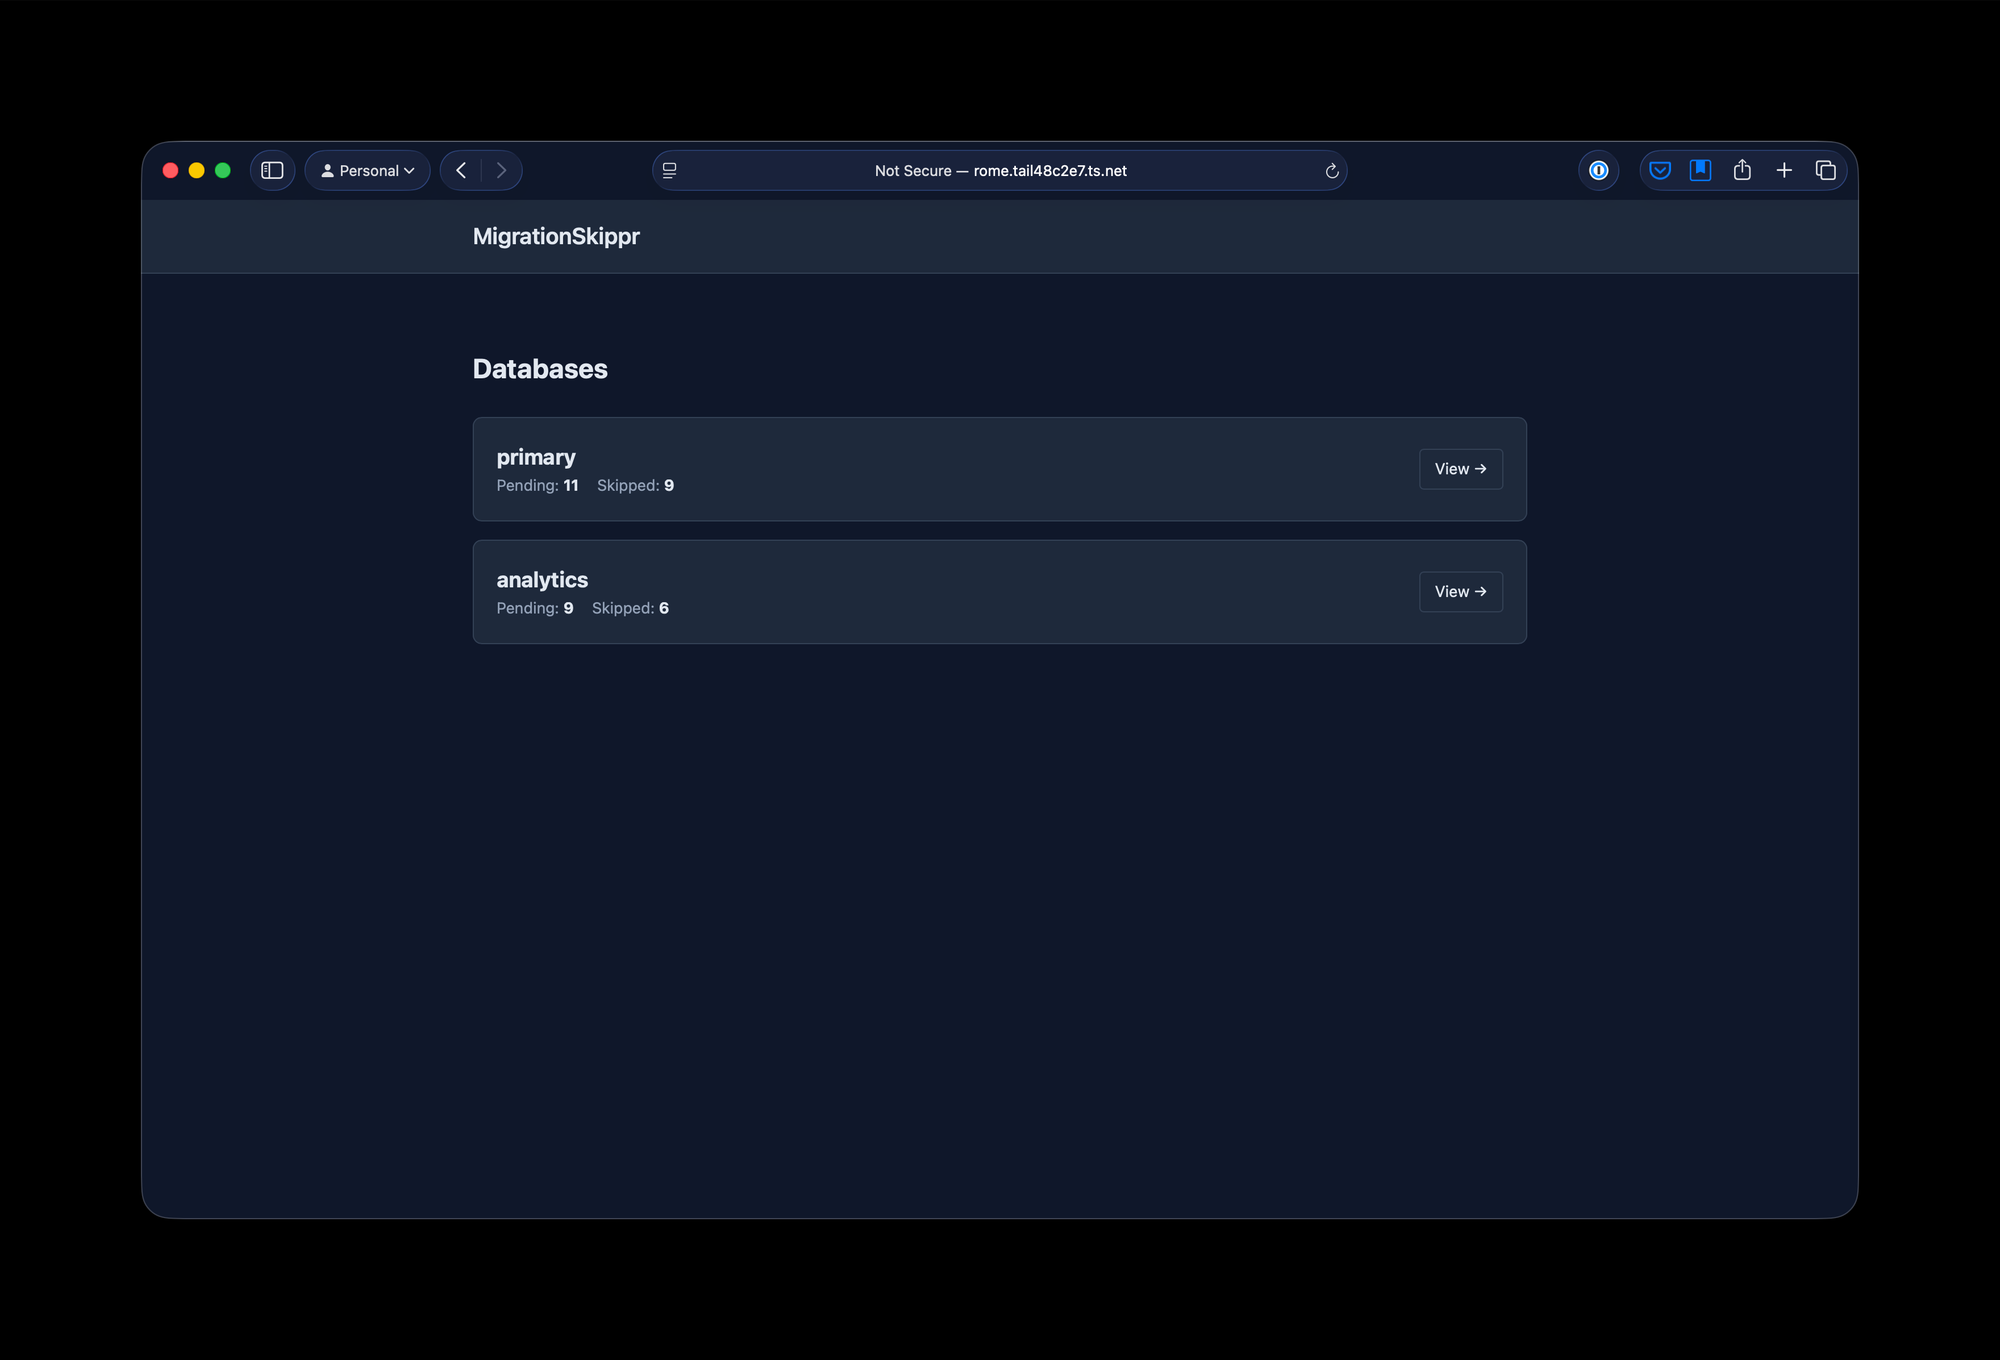Select the analytics database name
Viewport: 2000px width, 1360px height.
tap(542, 580)
